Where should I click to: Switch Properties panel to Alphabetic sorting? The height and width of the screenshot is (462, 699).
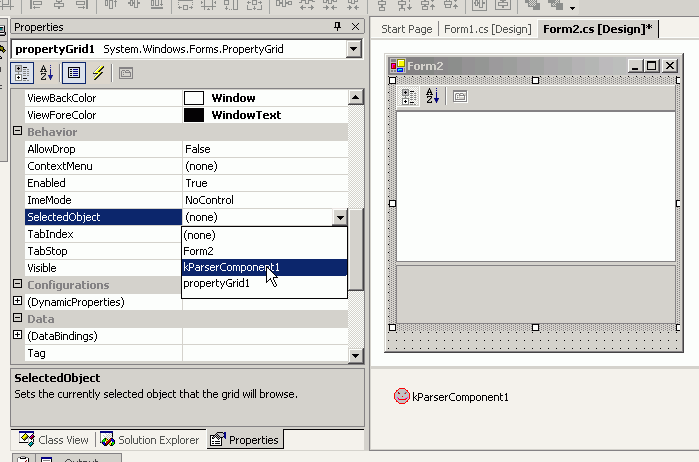click(x=46, y=73)
